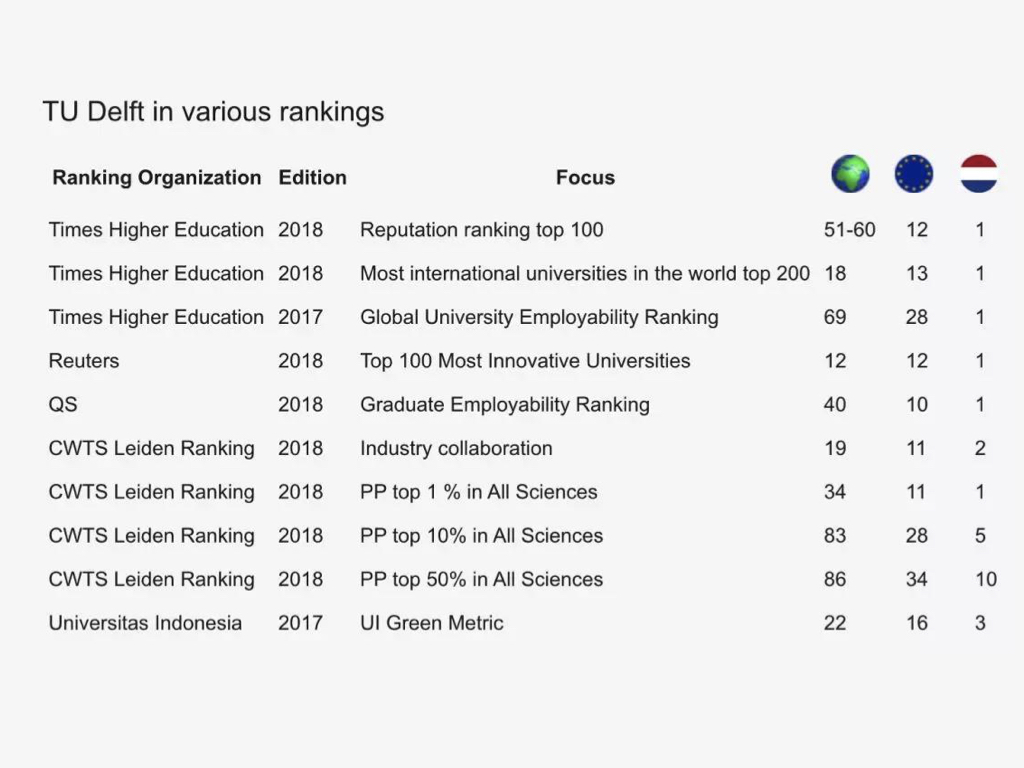The width and height of the screenshot is (1024, 768).
Task: Click Netherlands rank '5' in PP top 10% row
Action: click(x=980, y=536)
